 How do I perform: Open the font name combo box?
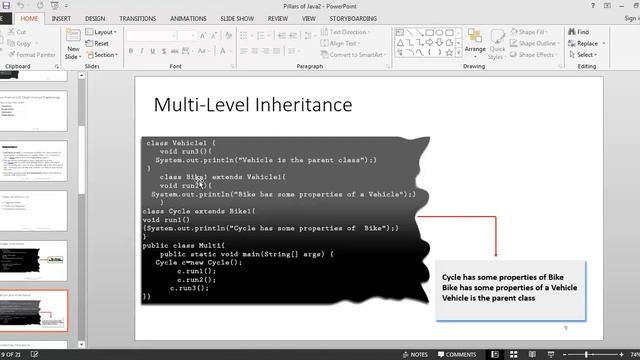click(x=151, y=36)
